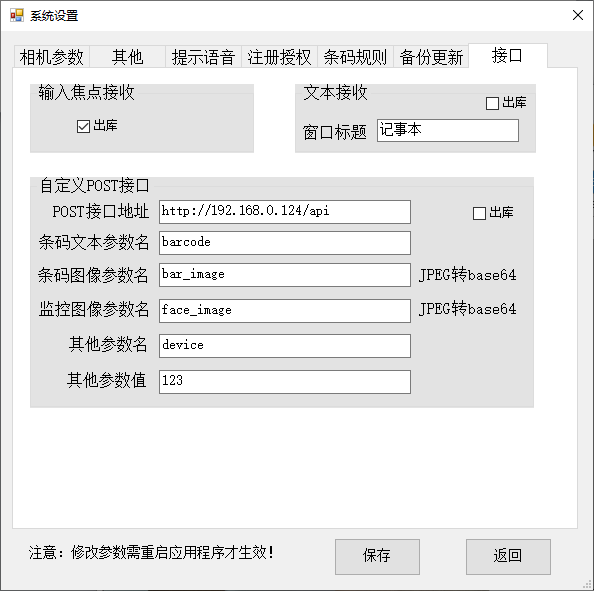Click the 返回 button
Image resolution: width=594 pixels, height=591 pixels.
coord(508,557)
